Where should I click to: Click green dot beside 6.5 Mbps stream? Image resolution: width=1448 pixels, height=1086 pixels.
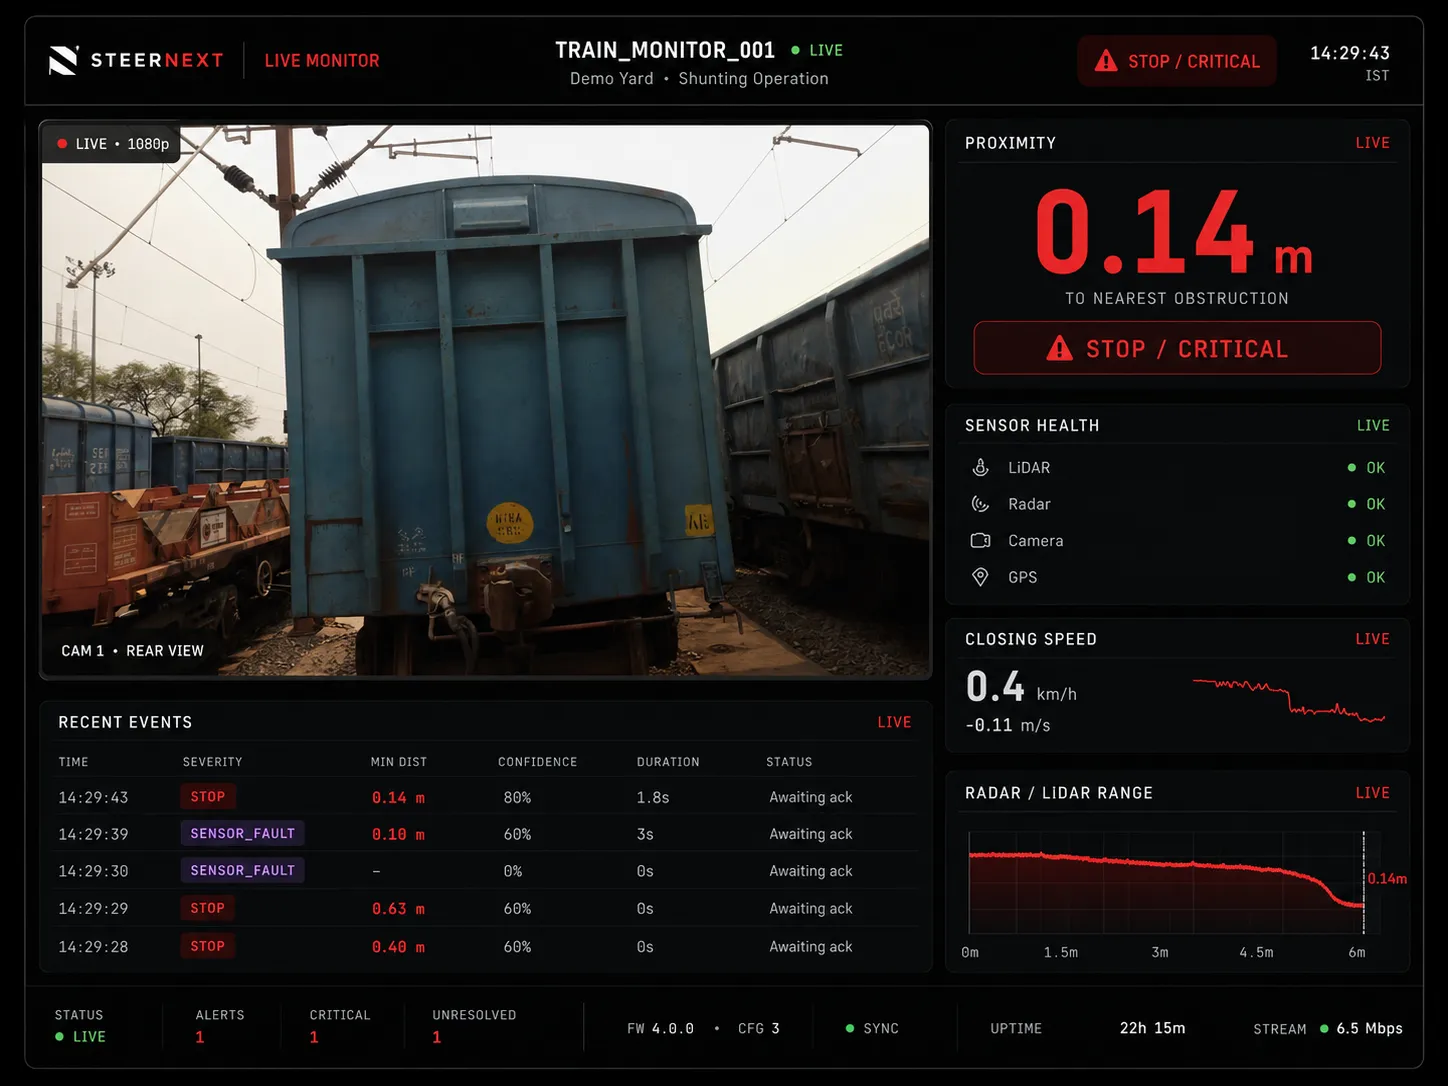tap(1324, 1028)
